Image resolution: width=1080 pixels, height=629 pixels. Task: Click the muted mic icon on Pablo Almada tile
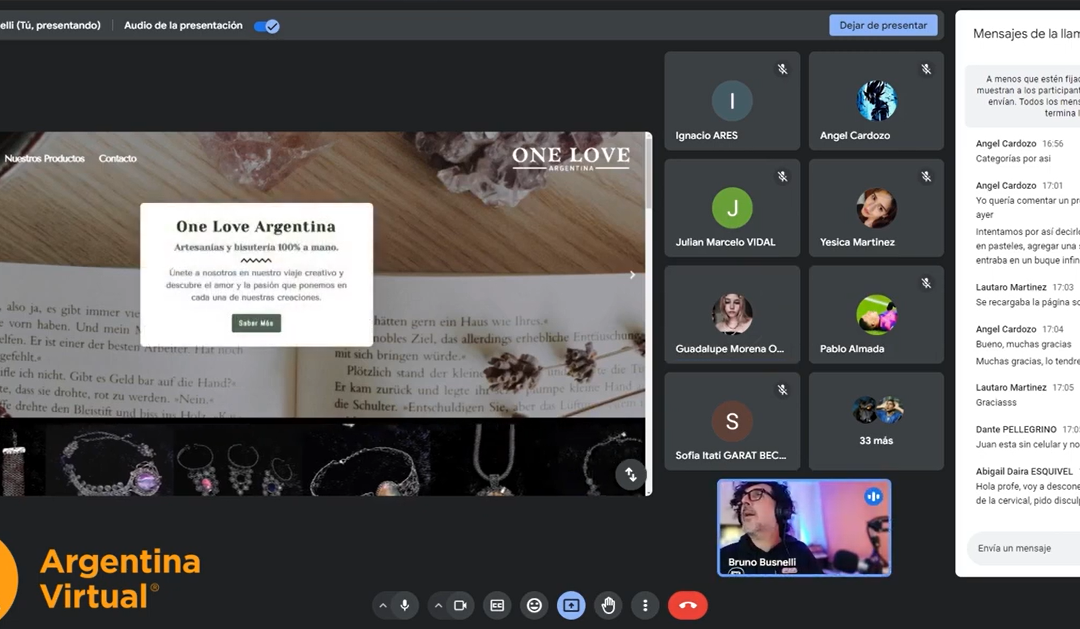pyautogui.click(x=926, y=283)
